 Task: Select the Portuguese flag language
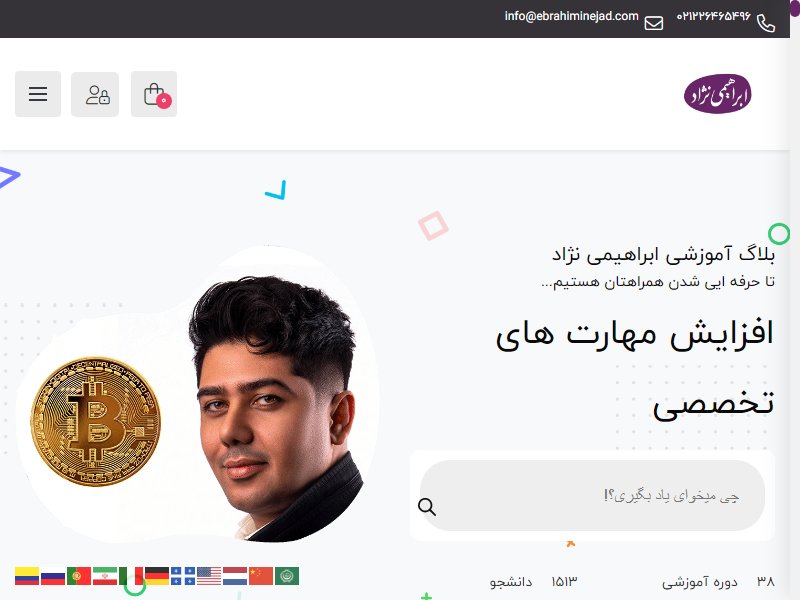pos(79,576)
